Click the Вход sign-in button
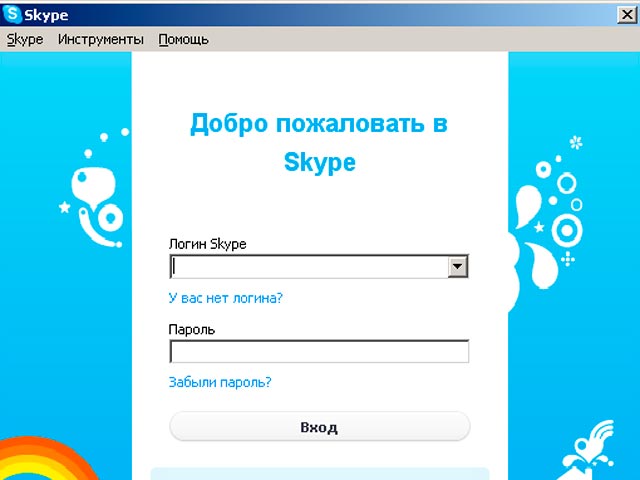This screenshot has height=480, width=640. pyautogui.click(x=320, y=427)
